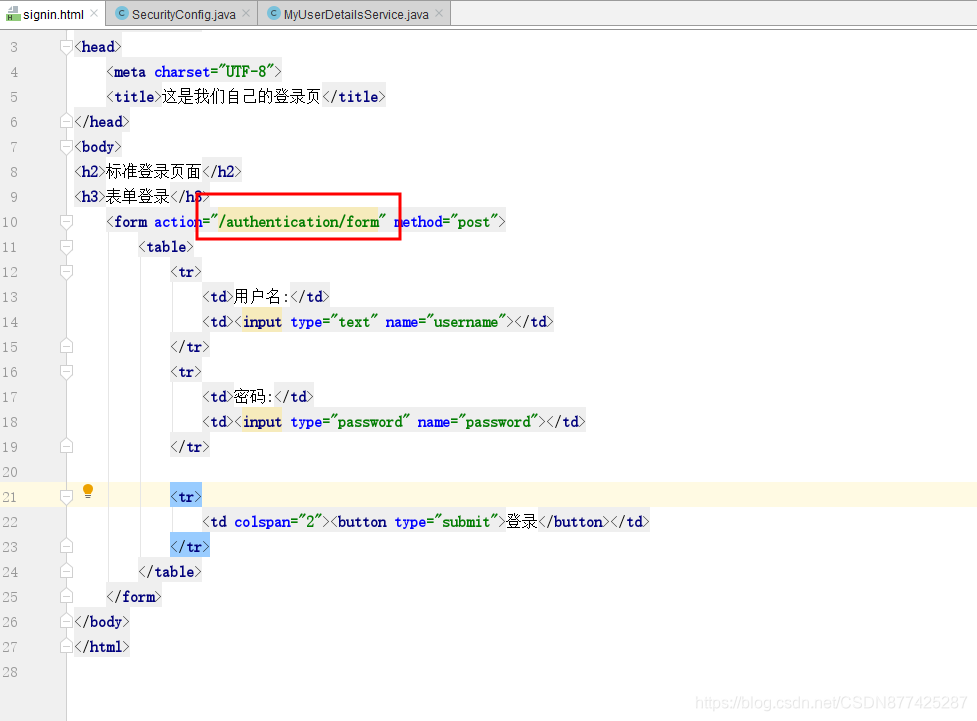Click the class icon on MyUserDetailsService.java tab

pos(274,13)
